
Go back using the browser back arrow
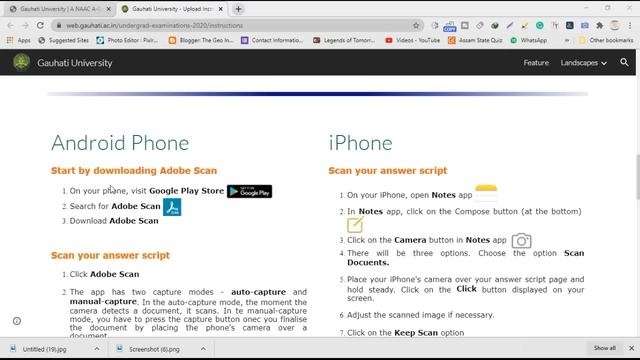11,25
